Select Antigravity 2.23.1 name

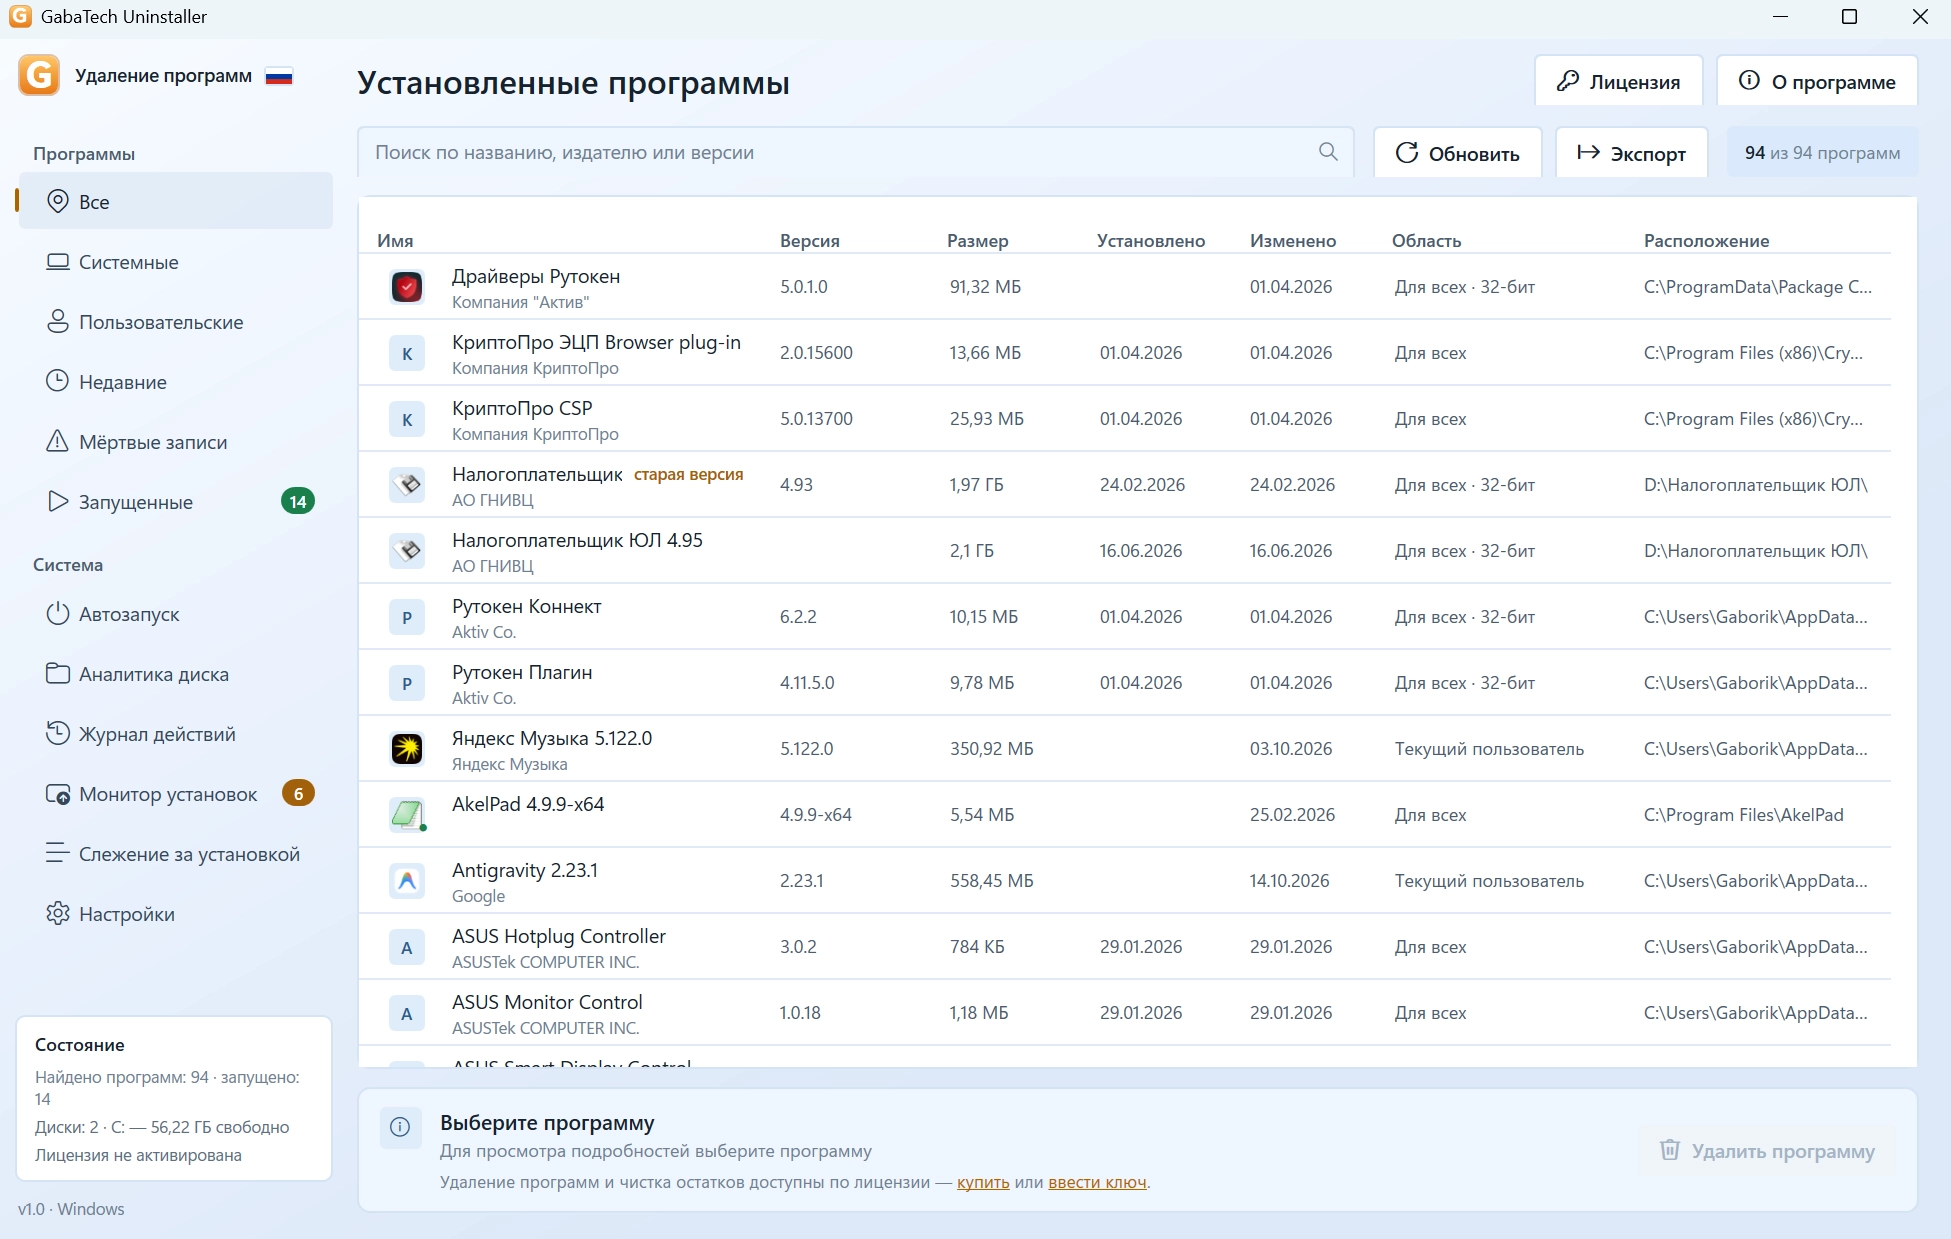(525, 870)
